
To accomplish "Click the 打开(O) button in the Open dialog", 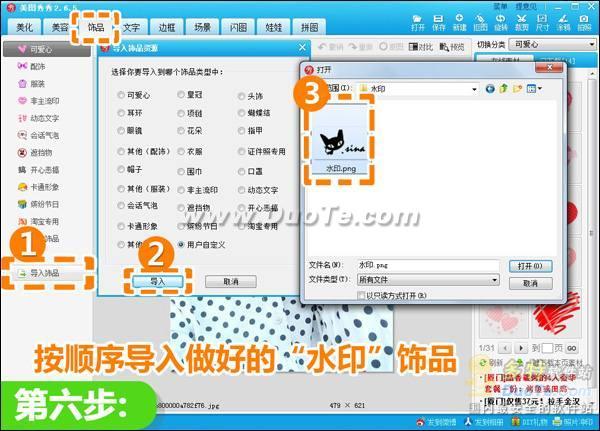I will coord(530,266).
